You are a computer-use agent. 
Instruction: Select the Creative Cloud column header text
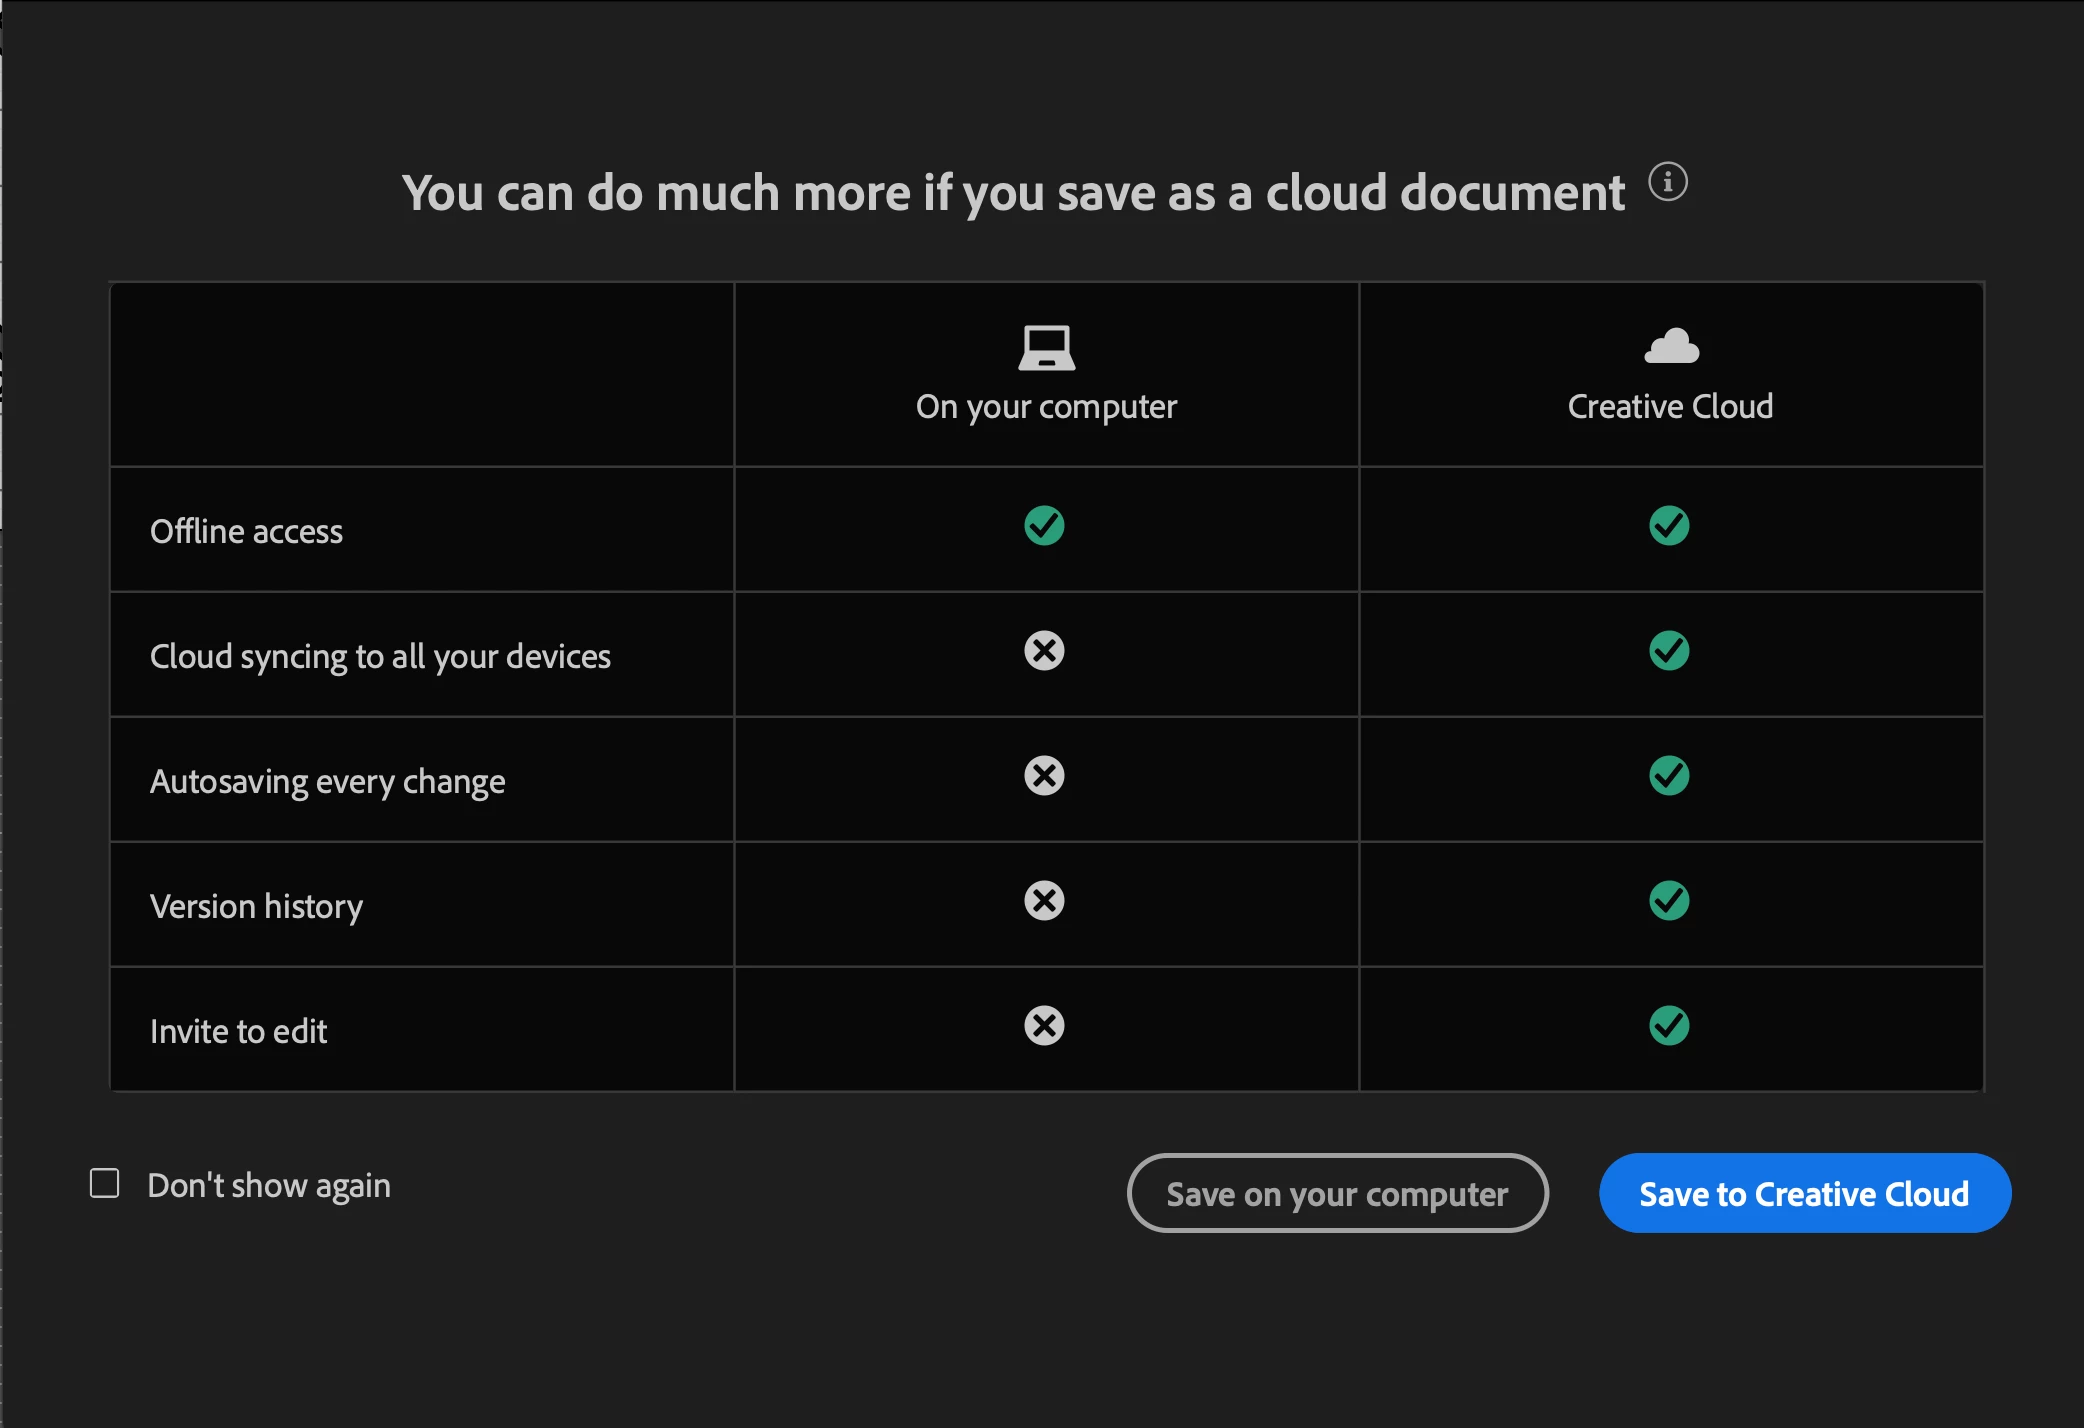click(1670, 407)
